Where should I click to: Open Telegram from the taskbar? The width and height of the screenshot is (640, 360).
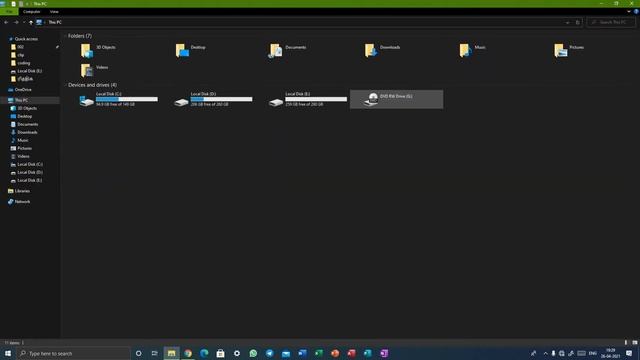pyautogui.click(x=269, y=353)
